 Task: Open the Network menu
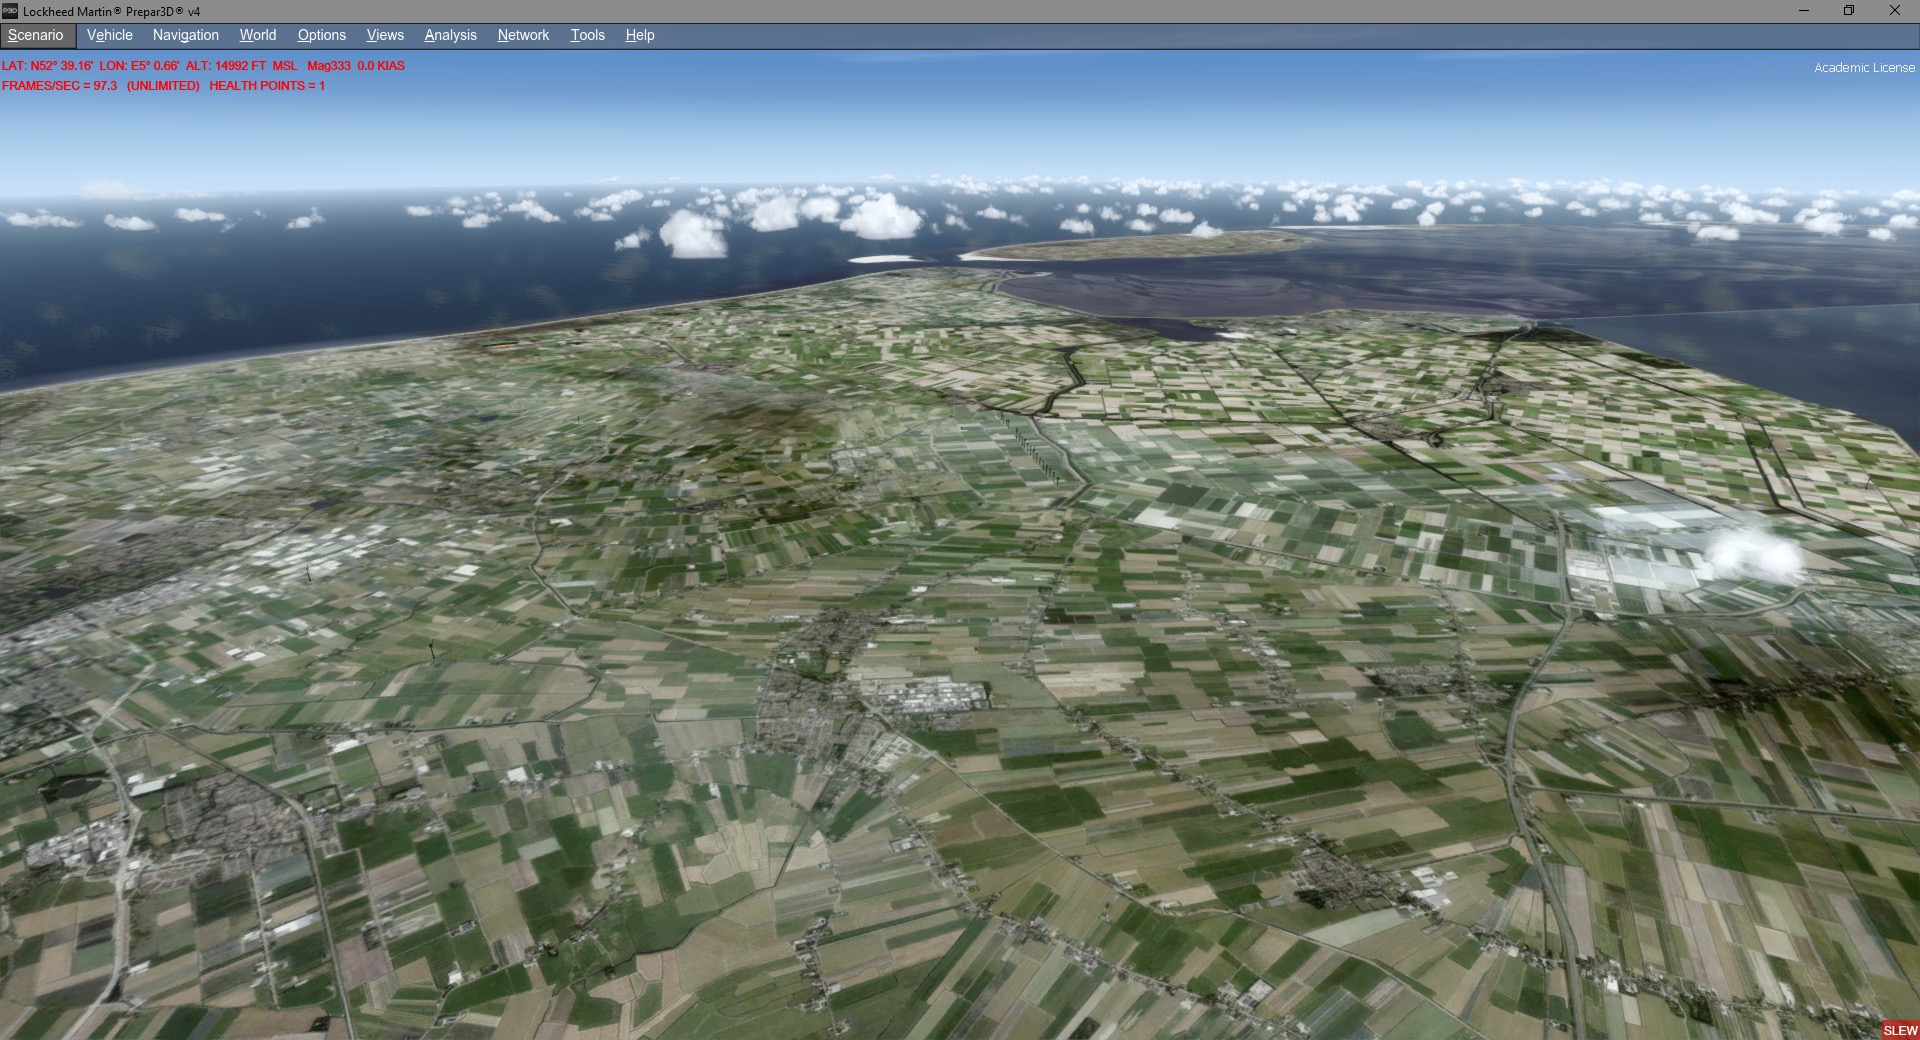[524, 35]
